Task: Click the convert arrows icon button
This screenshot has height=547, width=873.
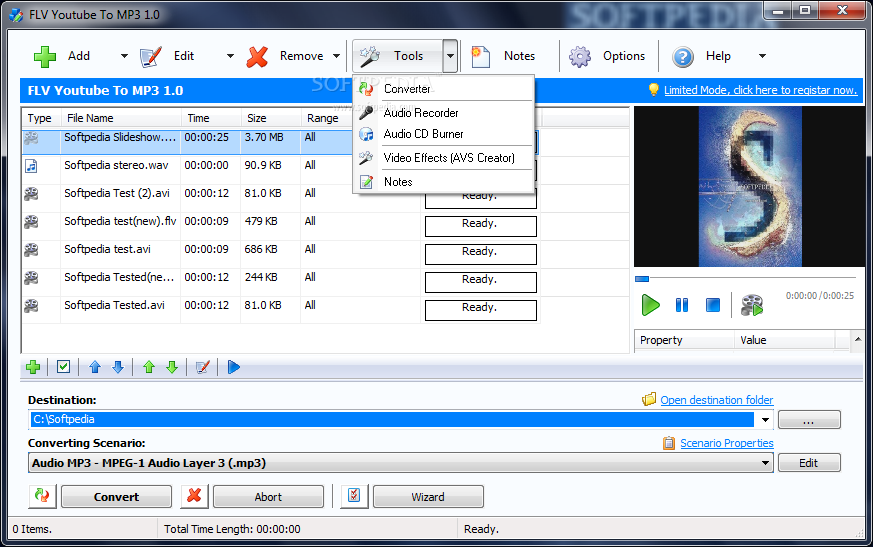Action: pyautogui.click(x=42, y=496)
